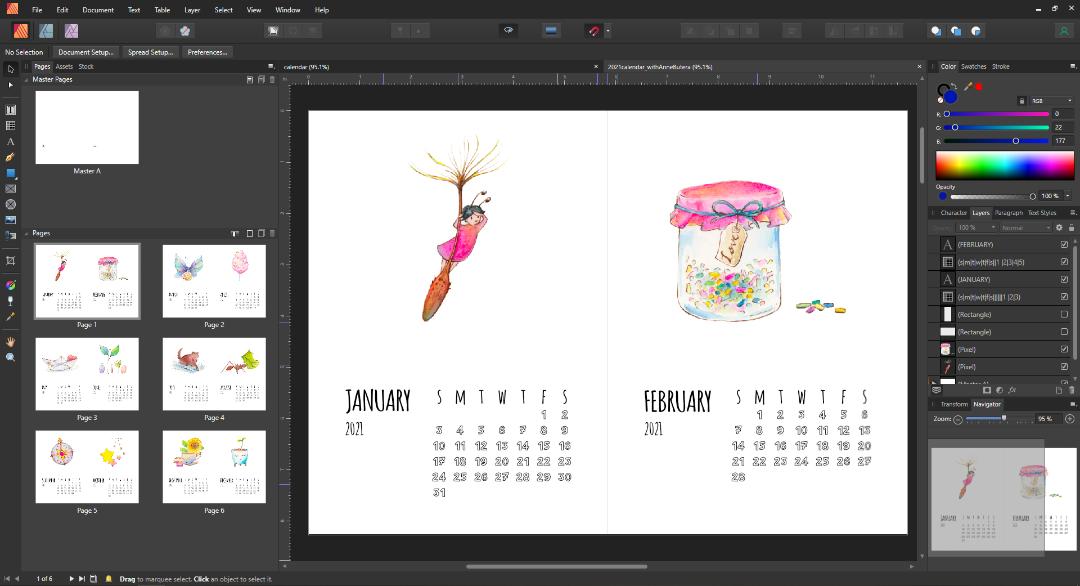Toggle visibility of JANUARY layer
The height and width of the screenshot is (586, 1080).
(1064, 280)
